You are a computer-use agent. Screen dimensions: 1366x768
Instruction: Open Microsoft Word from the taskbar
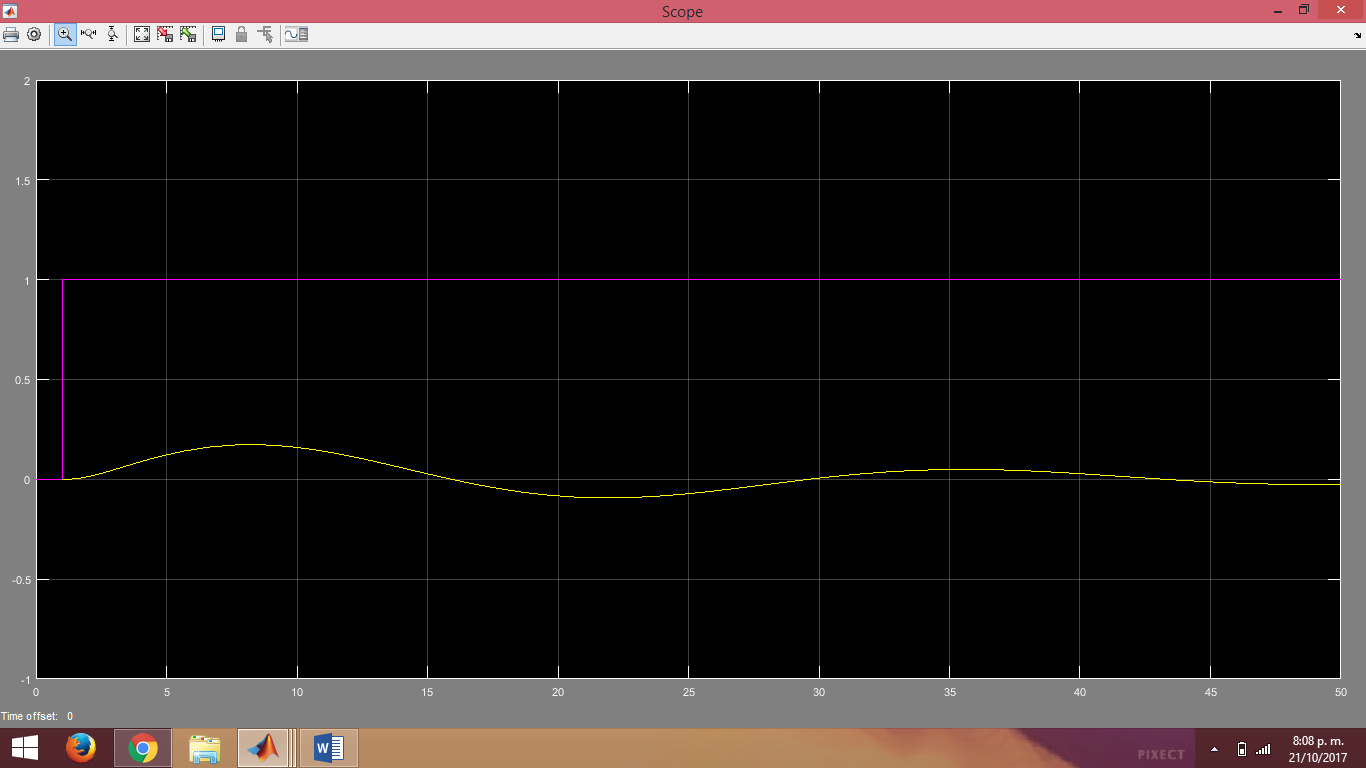(328, 748)
